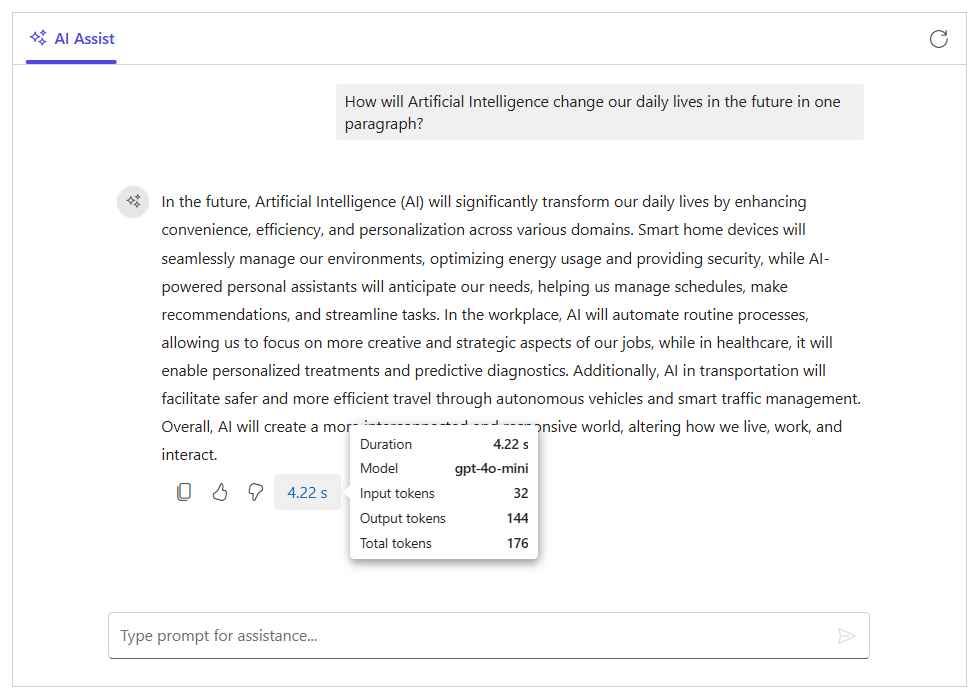Image resolution: width=972 pixels, height=692 pixels.
Task: Dislike the response with thumbs down
Action: click(255, 492)
